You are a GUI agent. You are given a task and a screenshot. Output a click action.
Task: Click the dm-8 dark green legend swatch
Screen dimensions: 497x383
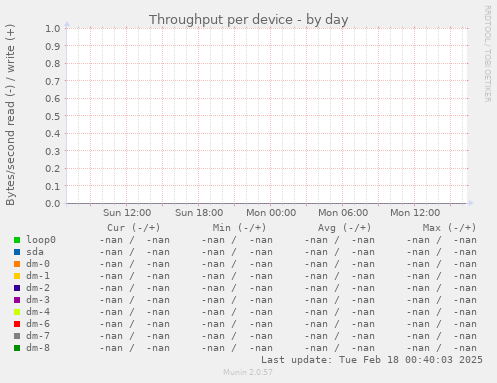[x=17, y=348]
